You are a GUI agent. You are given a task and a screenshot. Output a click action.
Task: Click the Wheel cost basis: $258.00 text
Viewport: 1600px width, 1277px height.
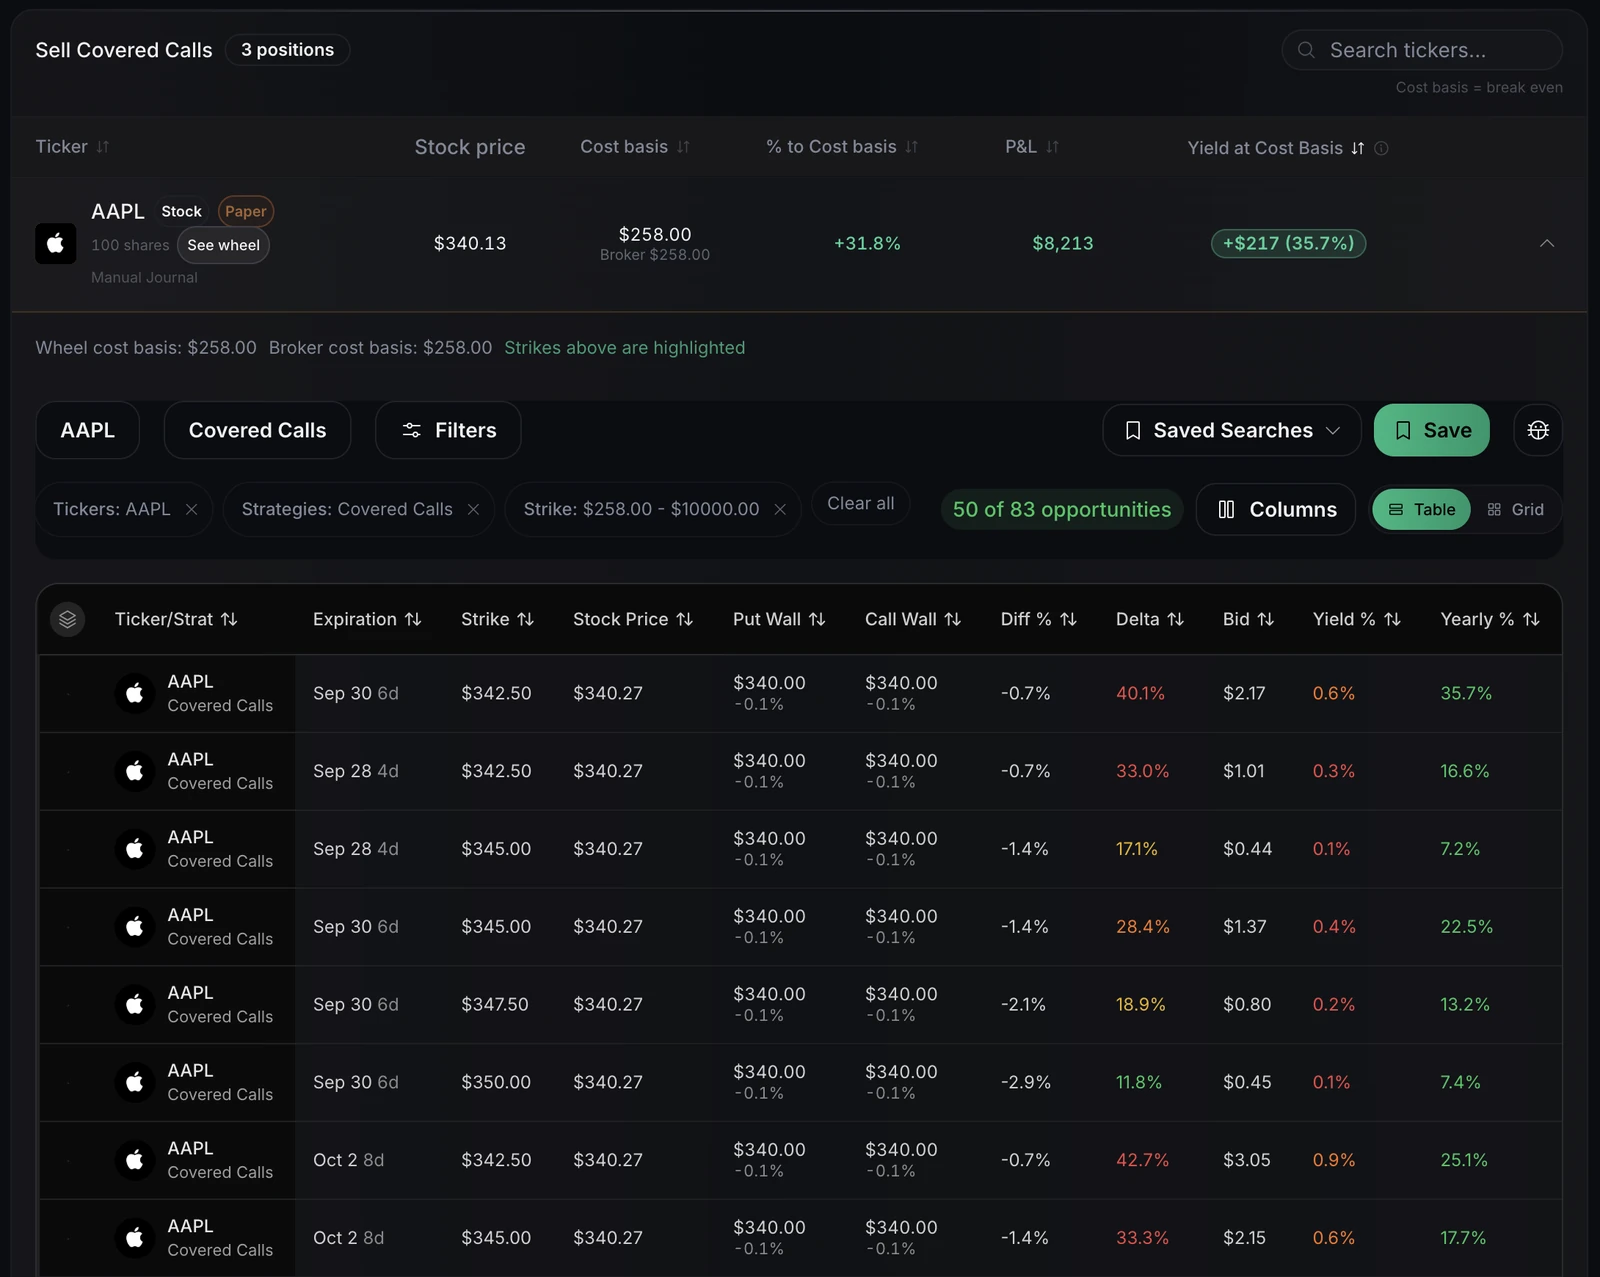[x=146, y=348]
